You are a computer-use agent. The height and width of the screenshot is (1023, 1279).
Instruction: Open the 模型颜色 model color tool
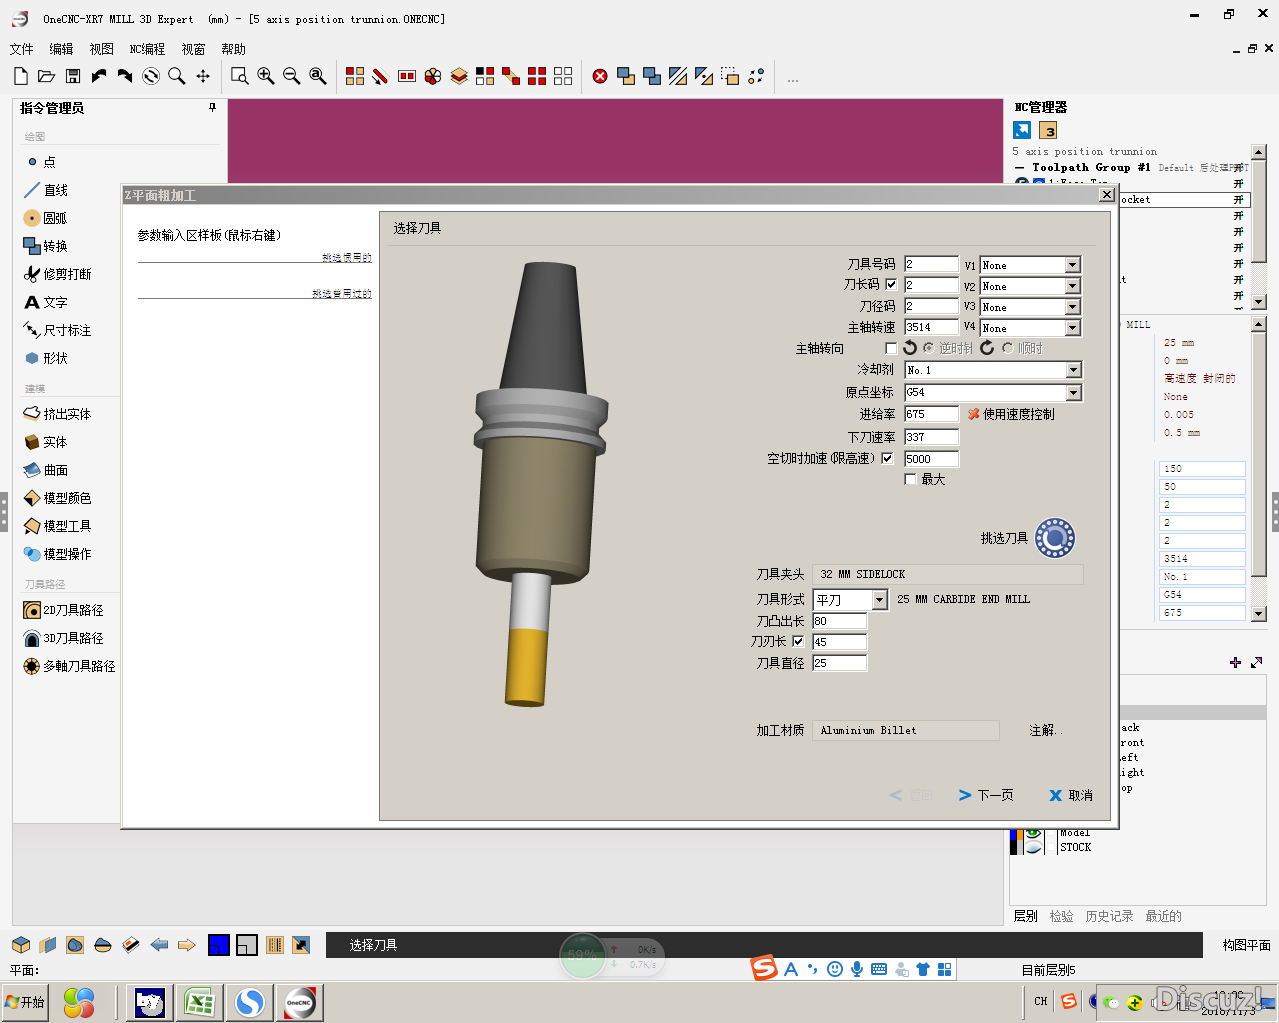coord(57,498)
